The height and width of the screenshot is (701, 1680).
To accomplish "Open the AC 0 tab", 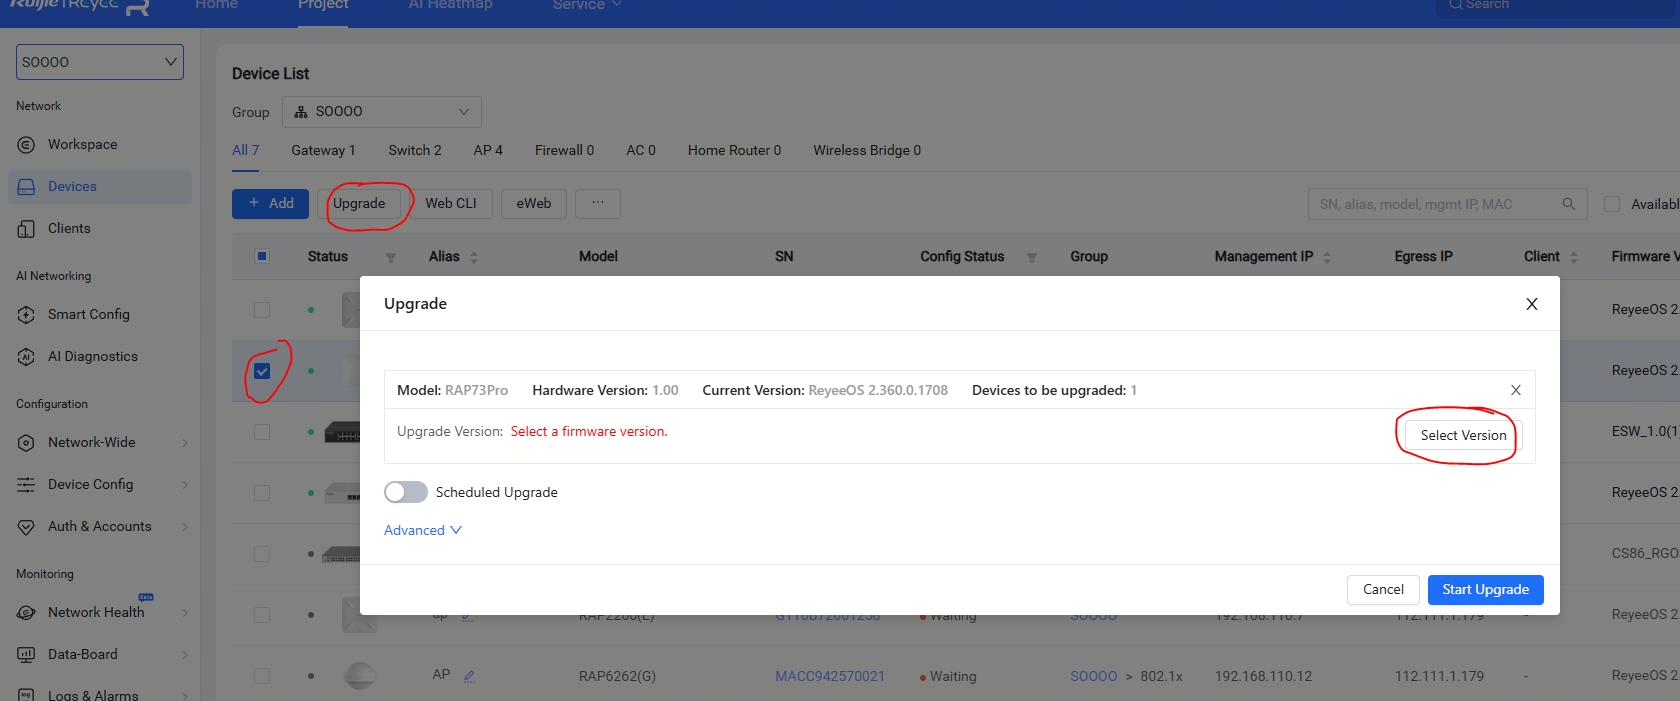I will coord(641,150).
